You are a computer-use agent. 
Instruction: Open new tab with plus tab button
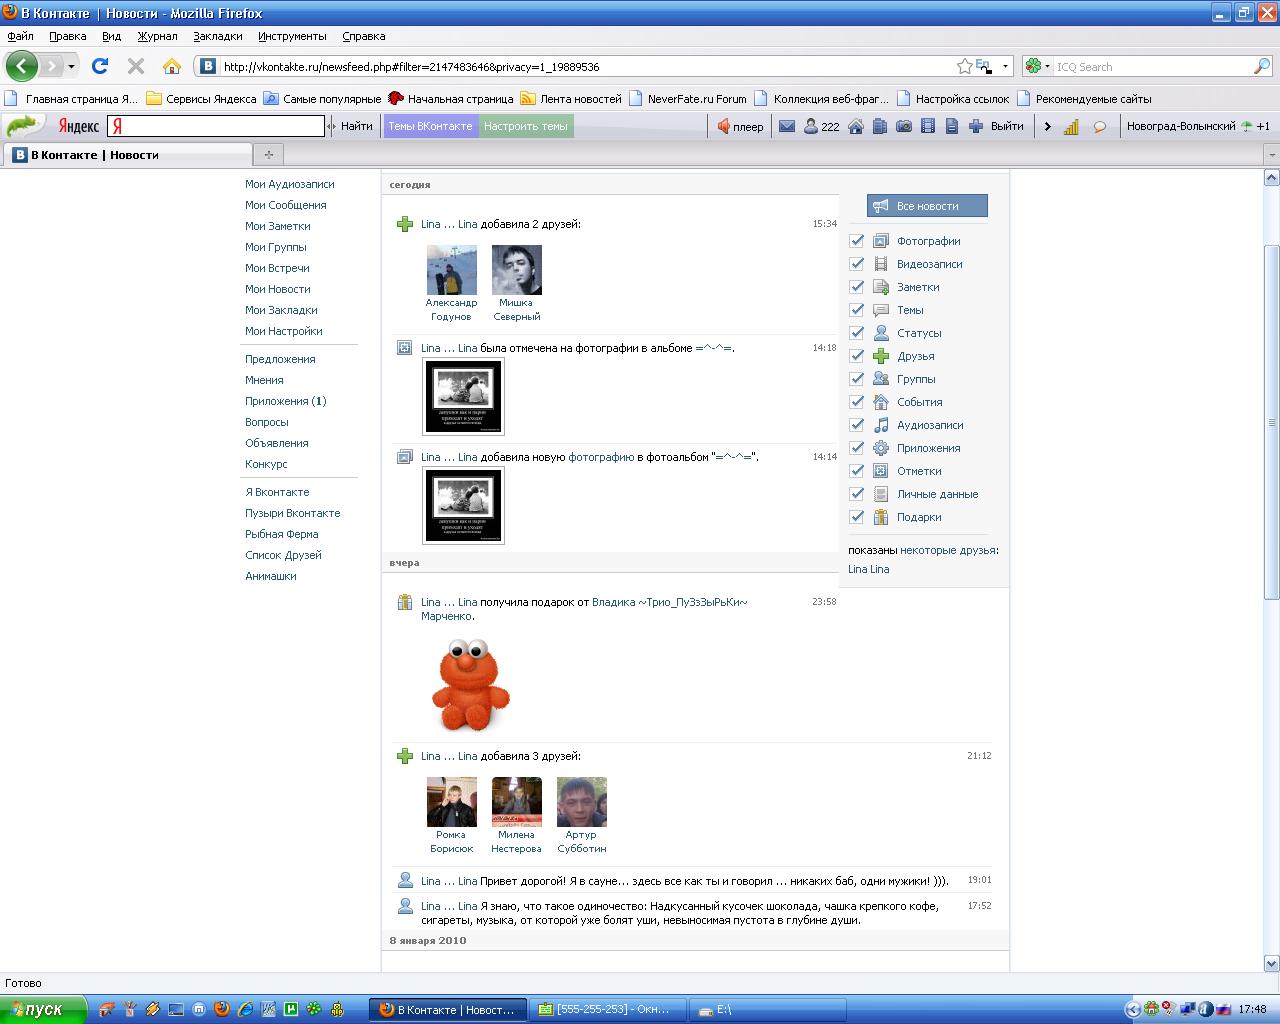(268, 154)
